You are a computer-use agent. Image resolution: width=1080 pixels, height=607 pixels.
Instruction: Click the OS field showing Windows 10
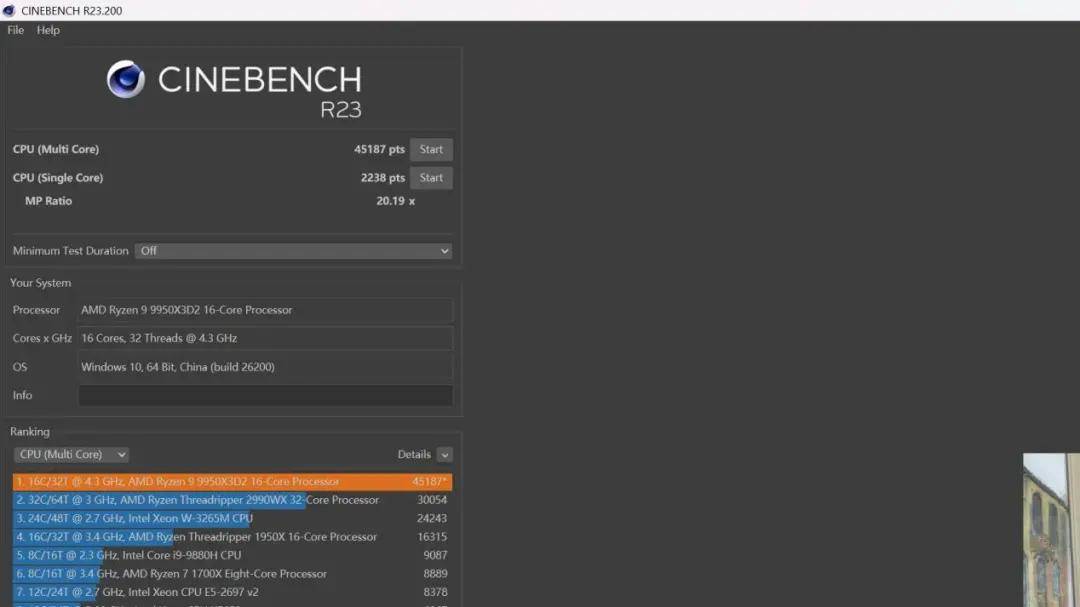pos(265,367)
